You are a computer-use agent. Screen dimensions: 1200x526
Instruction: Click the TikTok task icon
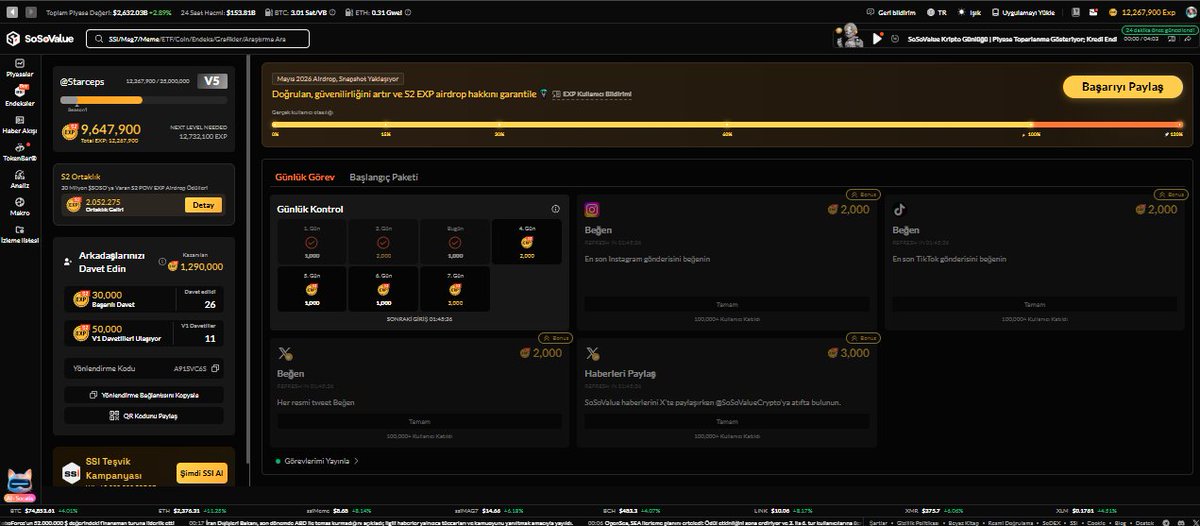click(x=899, y=209)
